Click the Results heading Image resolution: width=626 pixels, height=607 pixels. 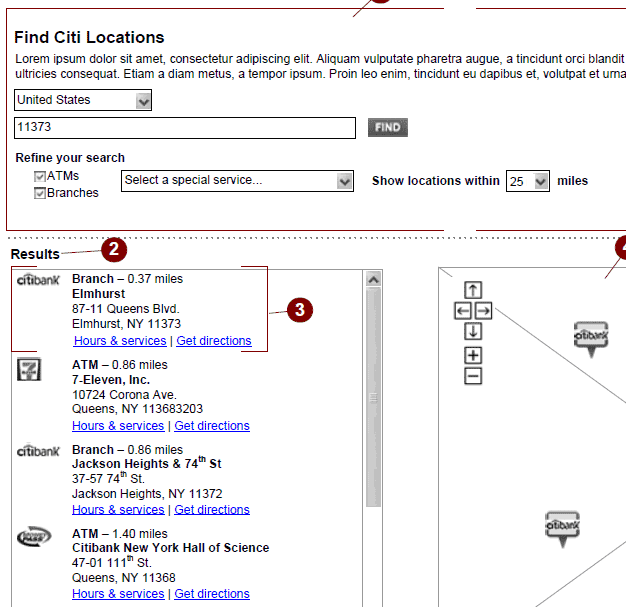35,254
